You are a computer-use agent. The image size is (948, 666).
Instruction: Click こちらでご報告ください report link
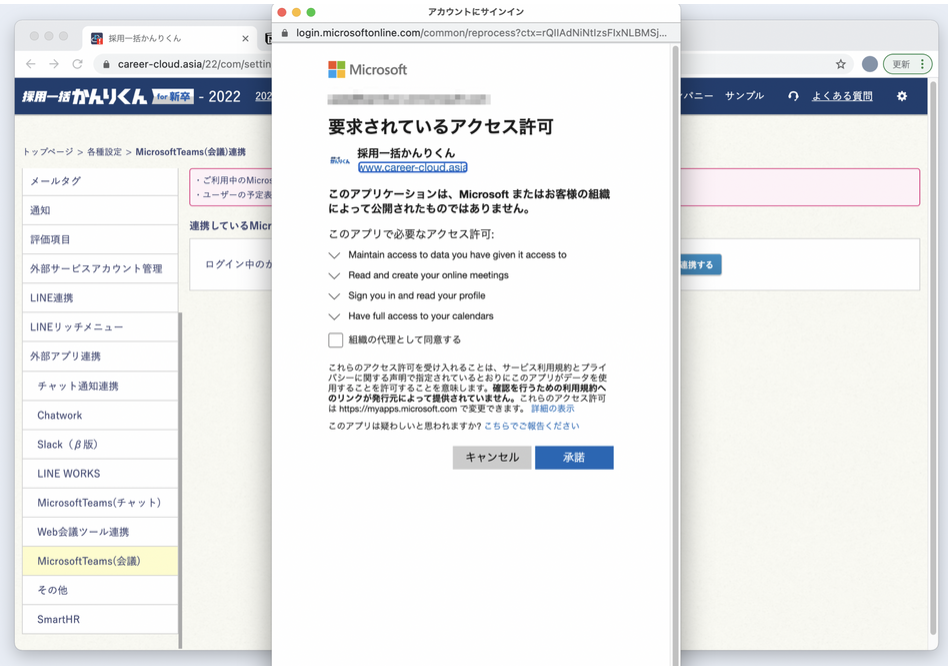pos(531,426)
